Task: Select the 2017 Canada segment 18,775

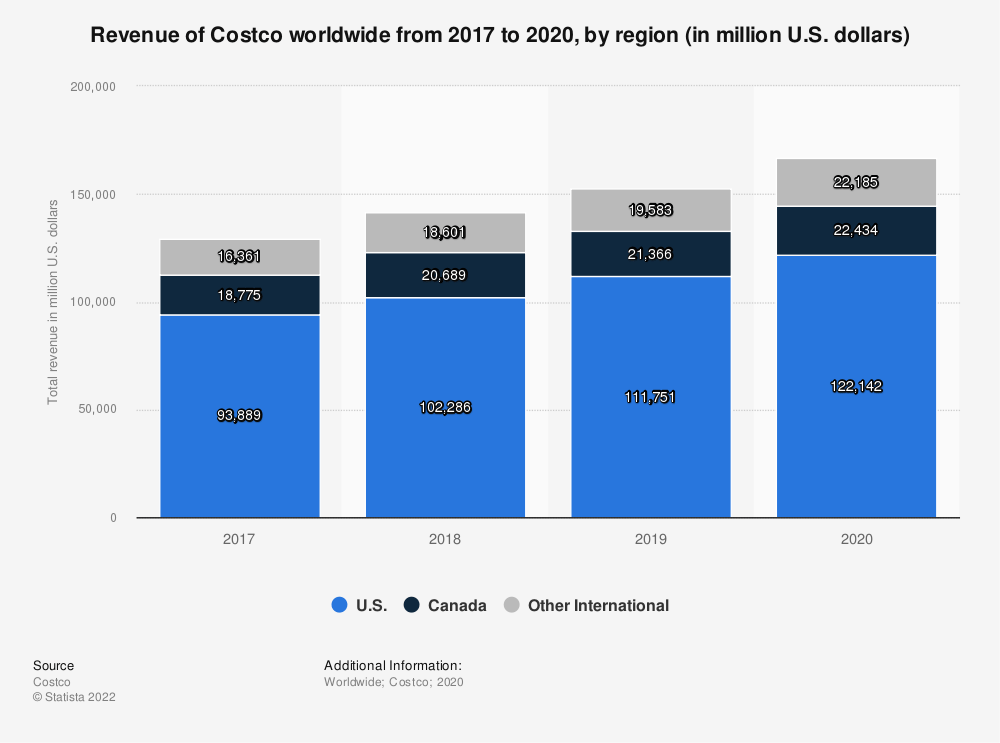Action: pyautogui.click(x=239, y=295)
